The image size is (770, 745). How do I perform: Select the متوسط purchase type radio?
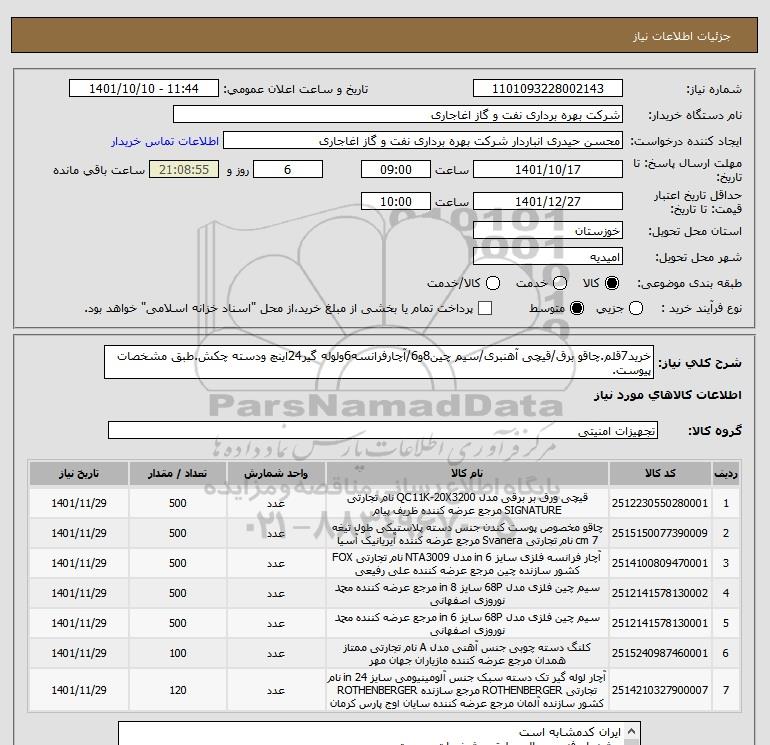pos(577,308)
